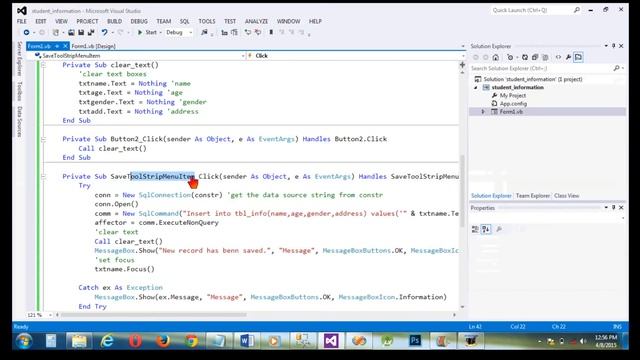
Task: Open Windows Start menu
Action: coord(24,341)
